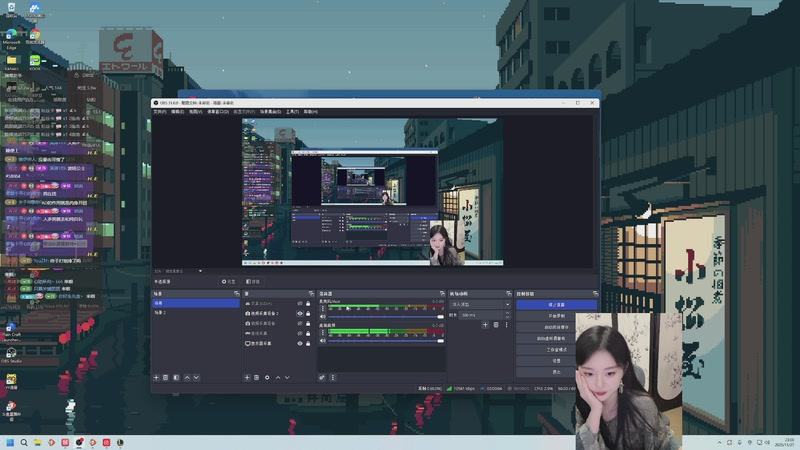Pop out the Sources dock panel
This screenshot has width=800, height=450.
tap(312, 294)
